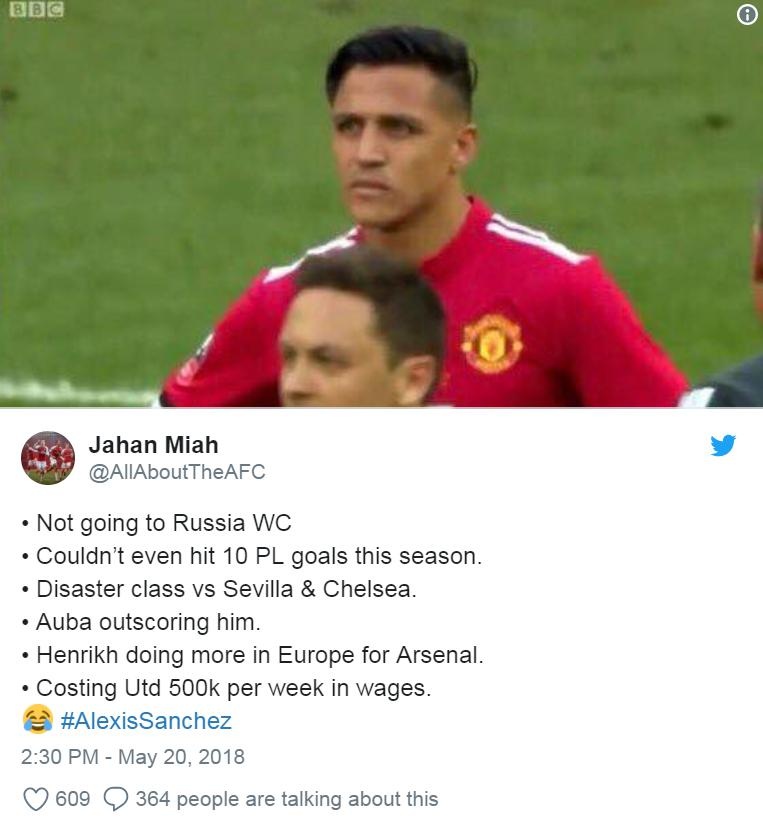Open the info icon in the top corner
Image resolution: width=763 pixels, height=824 pixels.
(745, 14)
